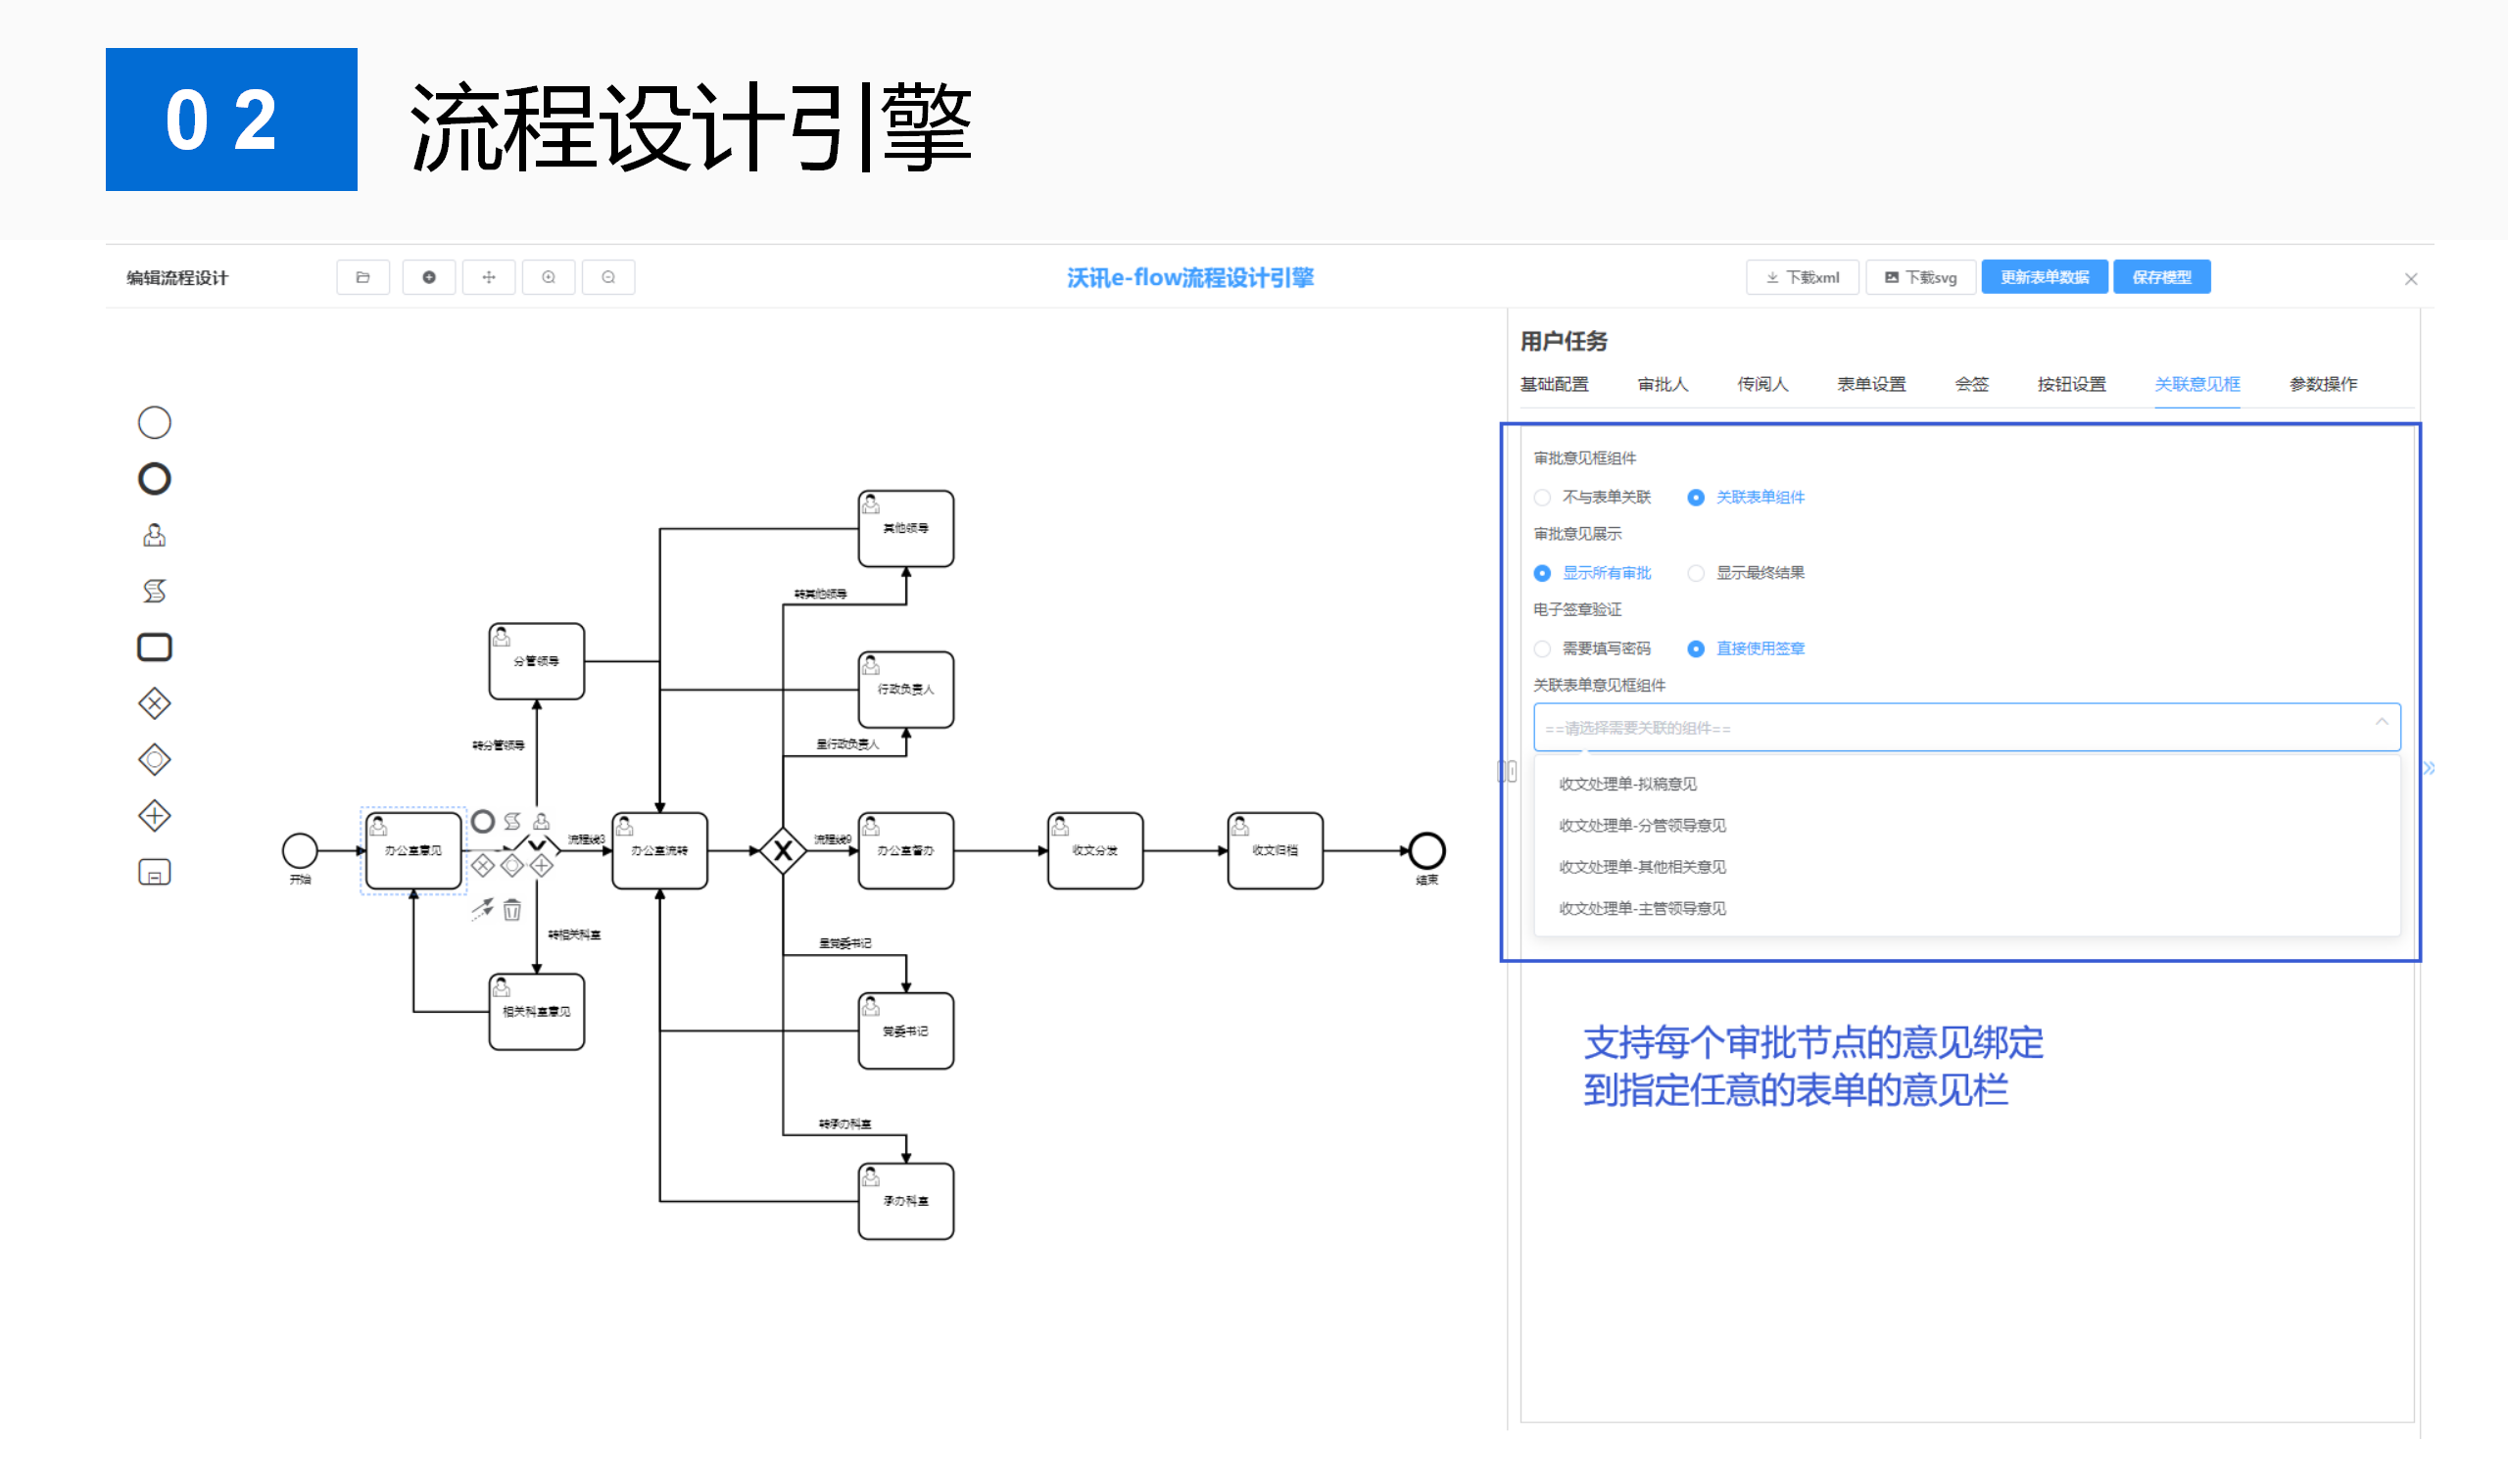Click the 保存模型 button
The width and height of the screenshot is (2508, 1484).
(x=2161, y=277)
